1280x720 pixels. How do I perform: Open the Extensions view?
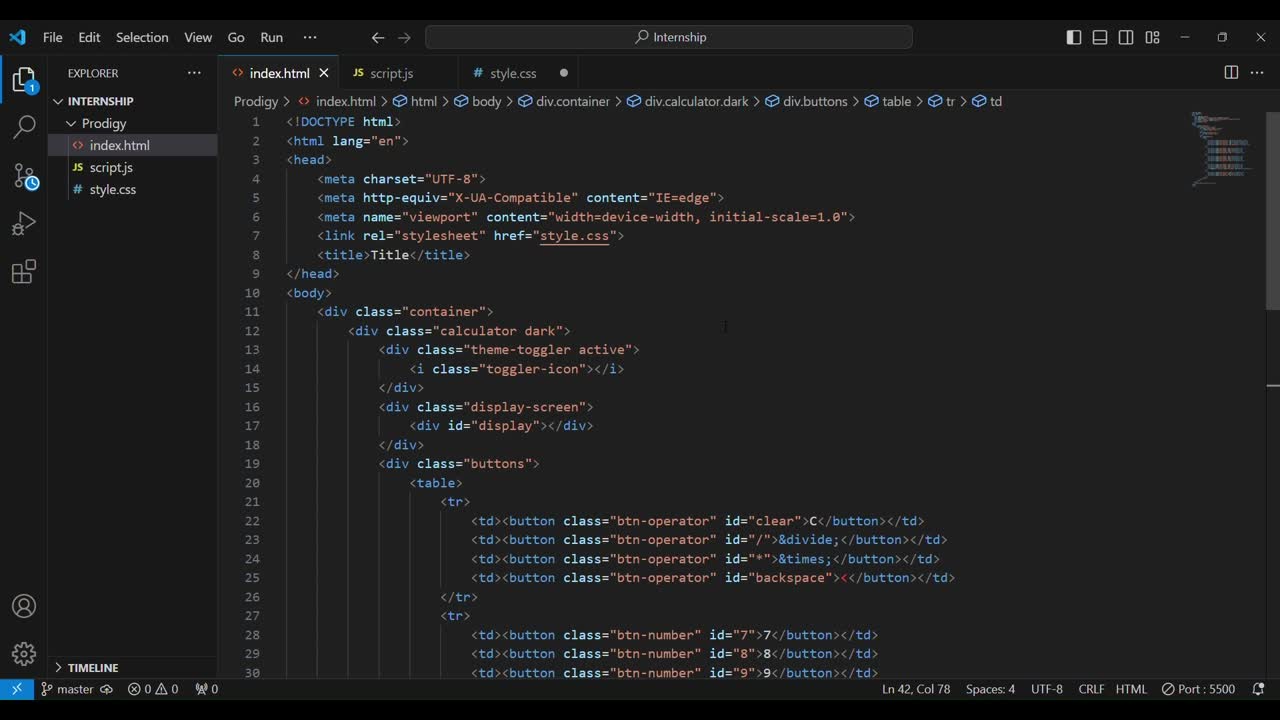click(x=24, y=272)
